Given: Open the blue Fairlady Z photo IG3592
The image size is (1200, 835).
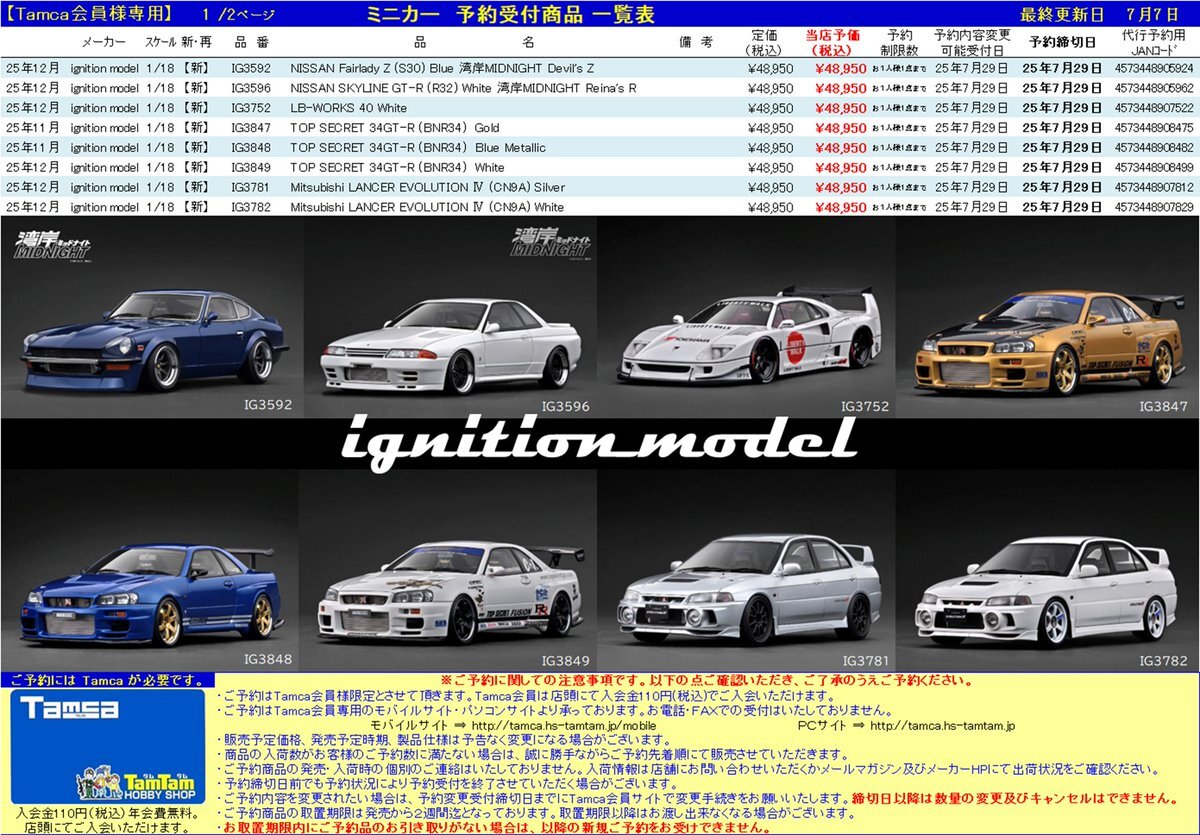Looking at the screenshot, I should pos(150,316).
